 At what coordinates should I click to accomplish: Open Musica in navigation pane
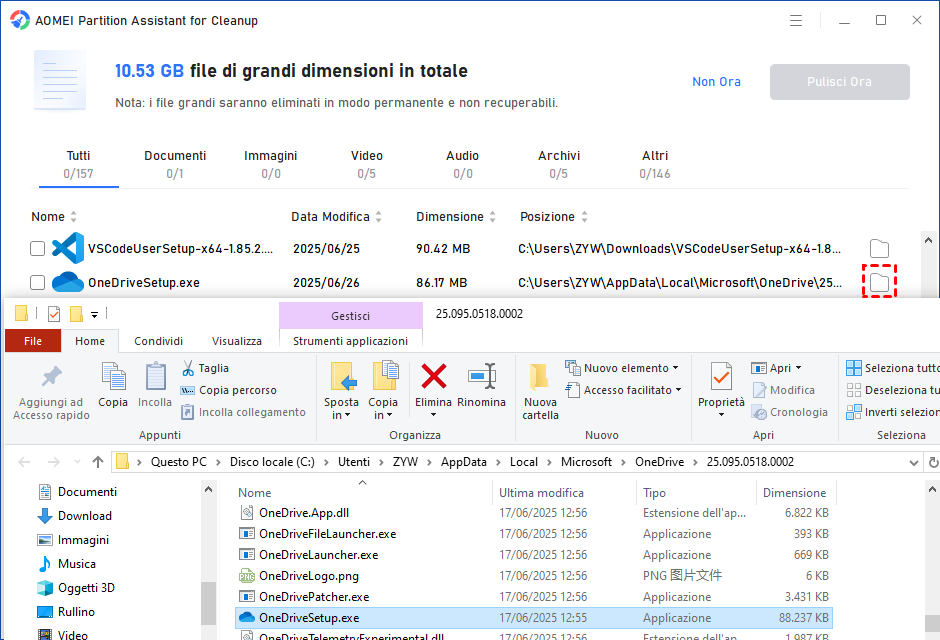(67, 564)
